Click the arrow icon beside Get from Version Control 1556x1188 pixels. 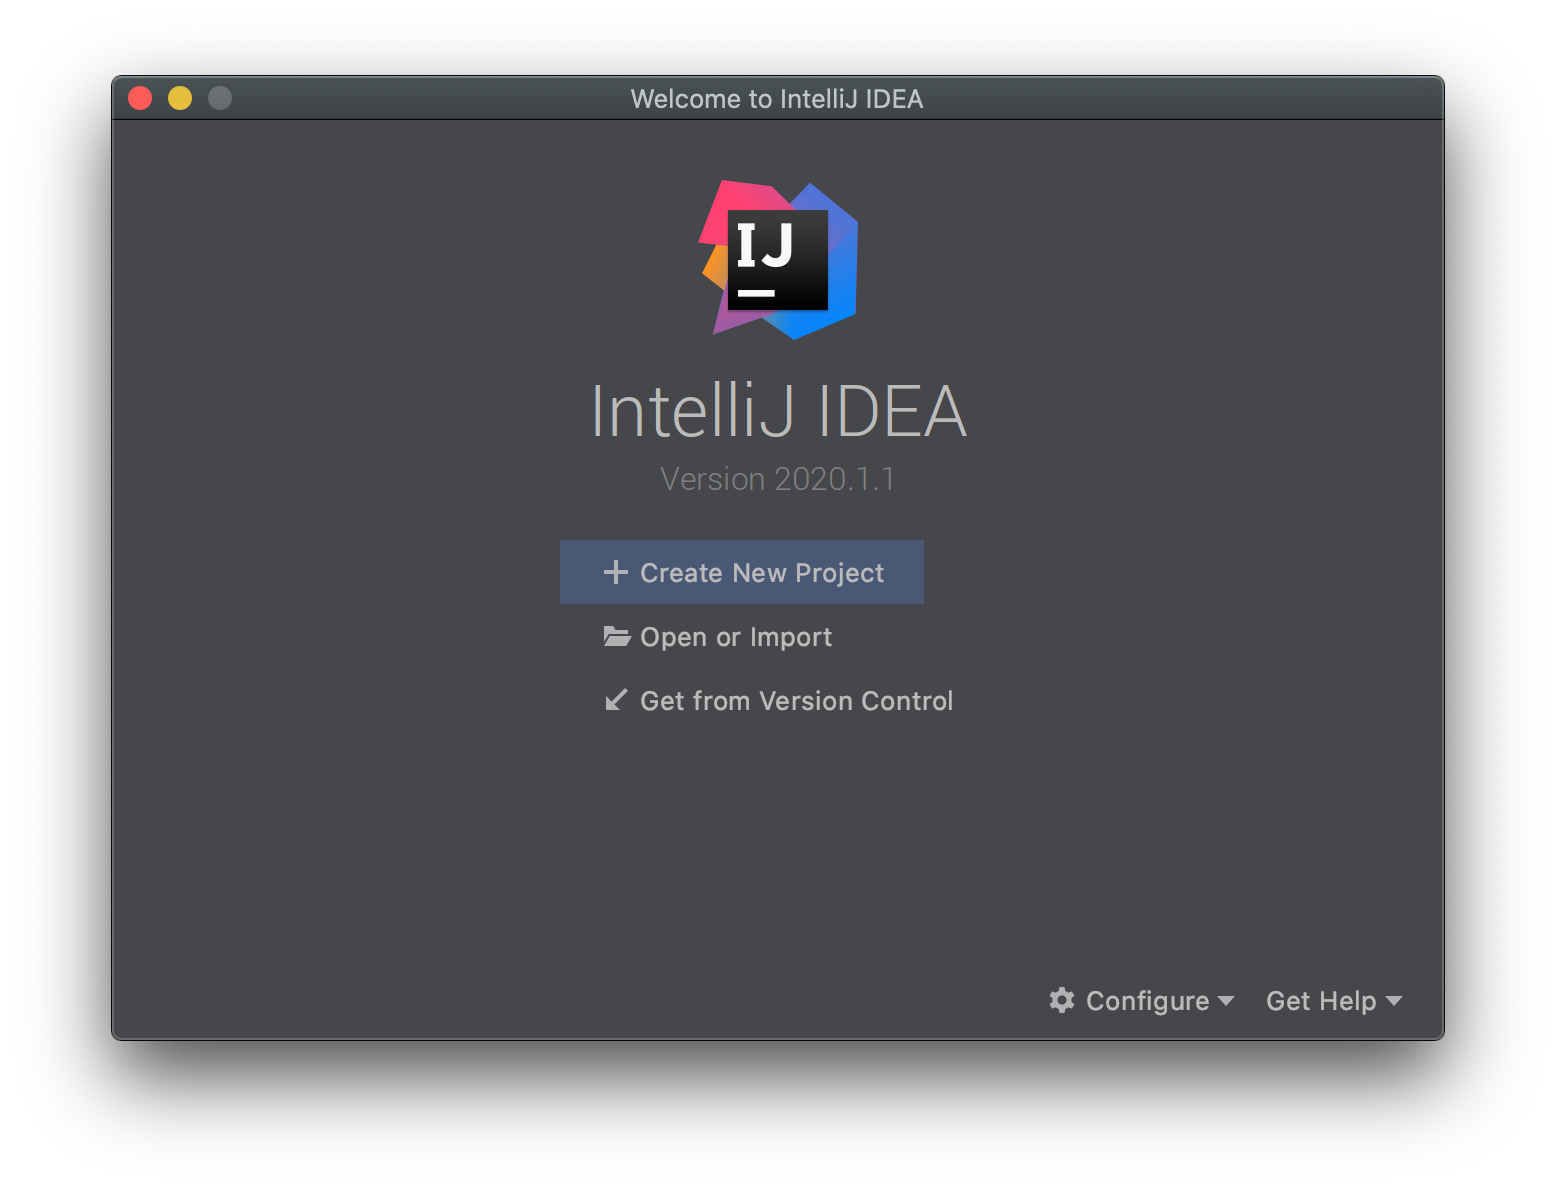pos(616,700)
